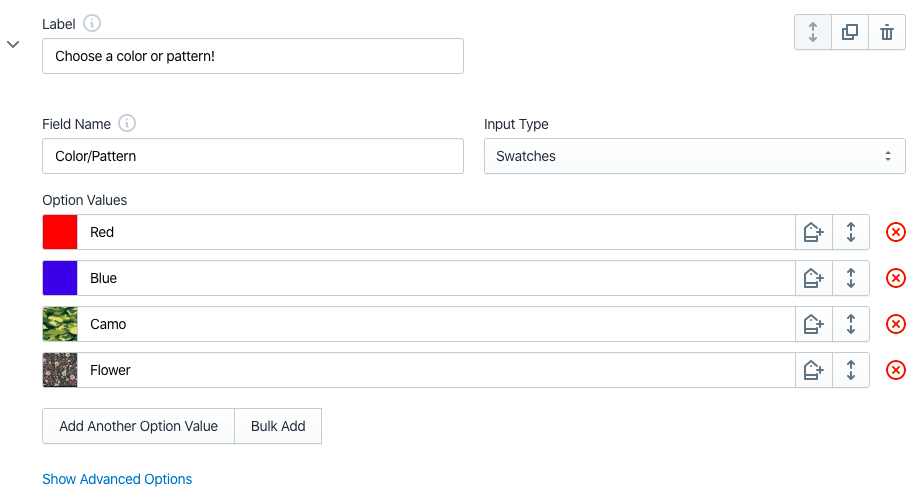Click the duplicate option icon at top right

point(850,32)
